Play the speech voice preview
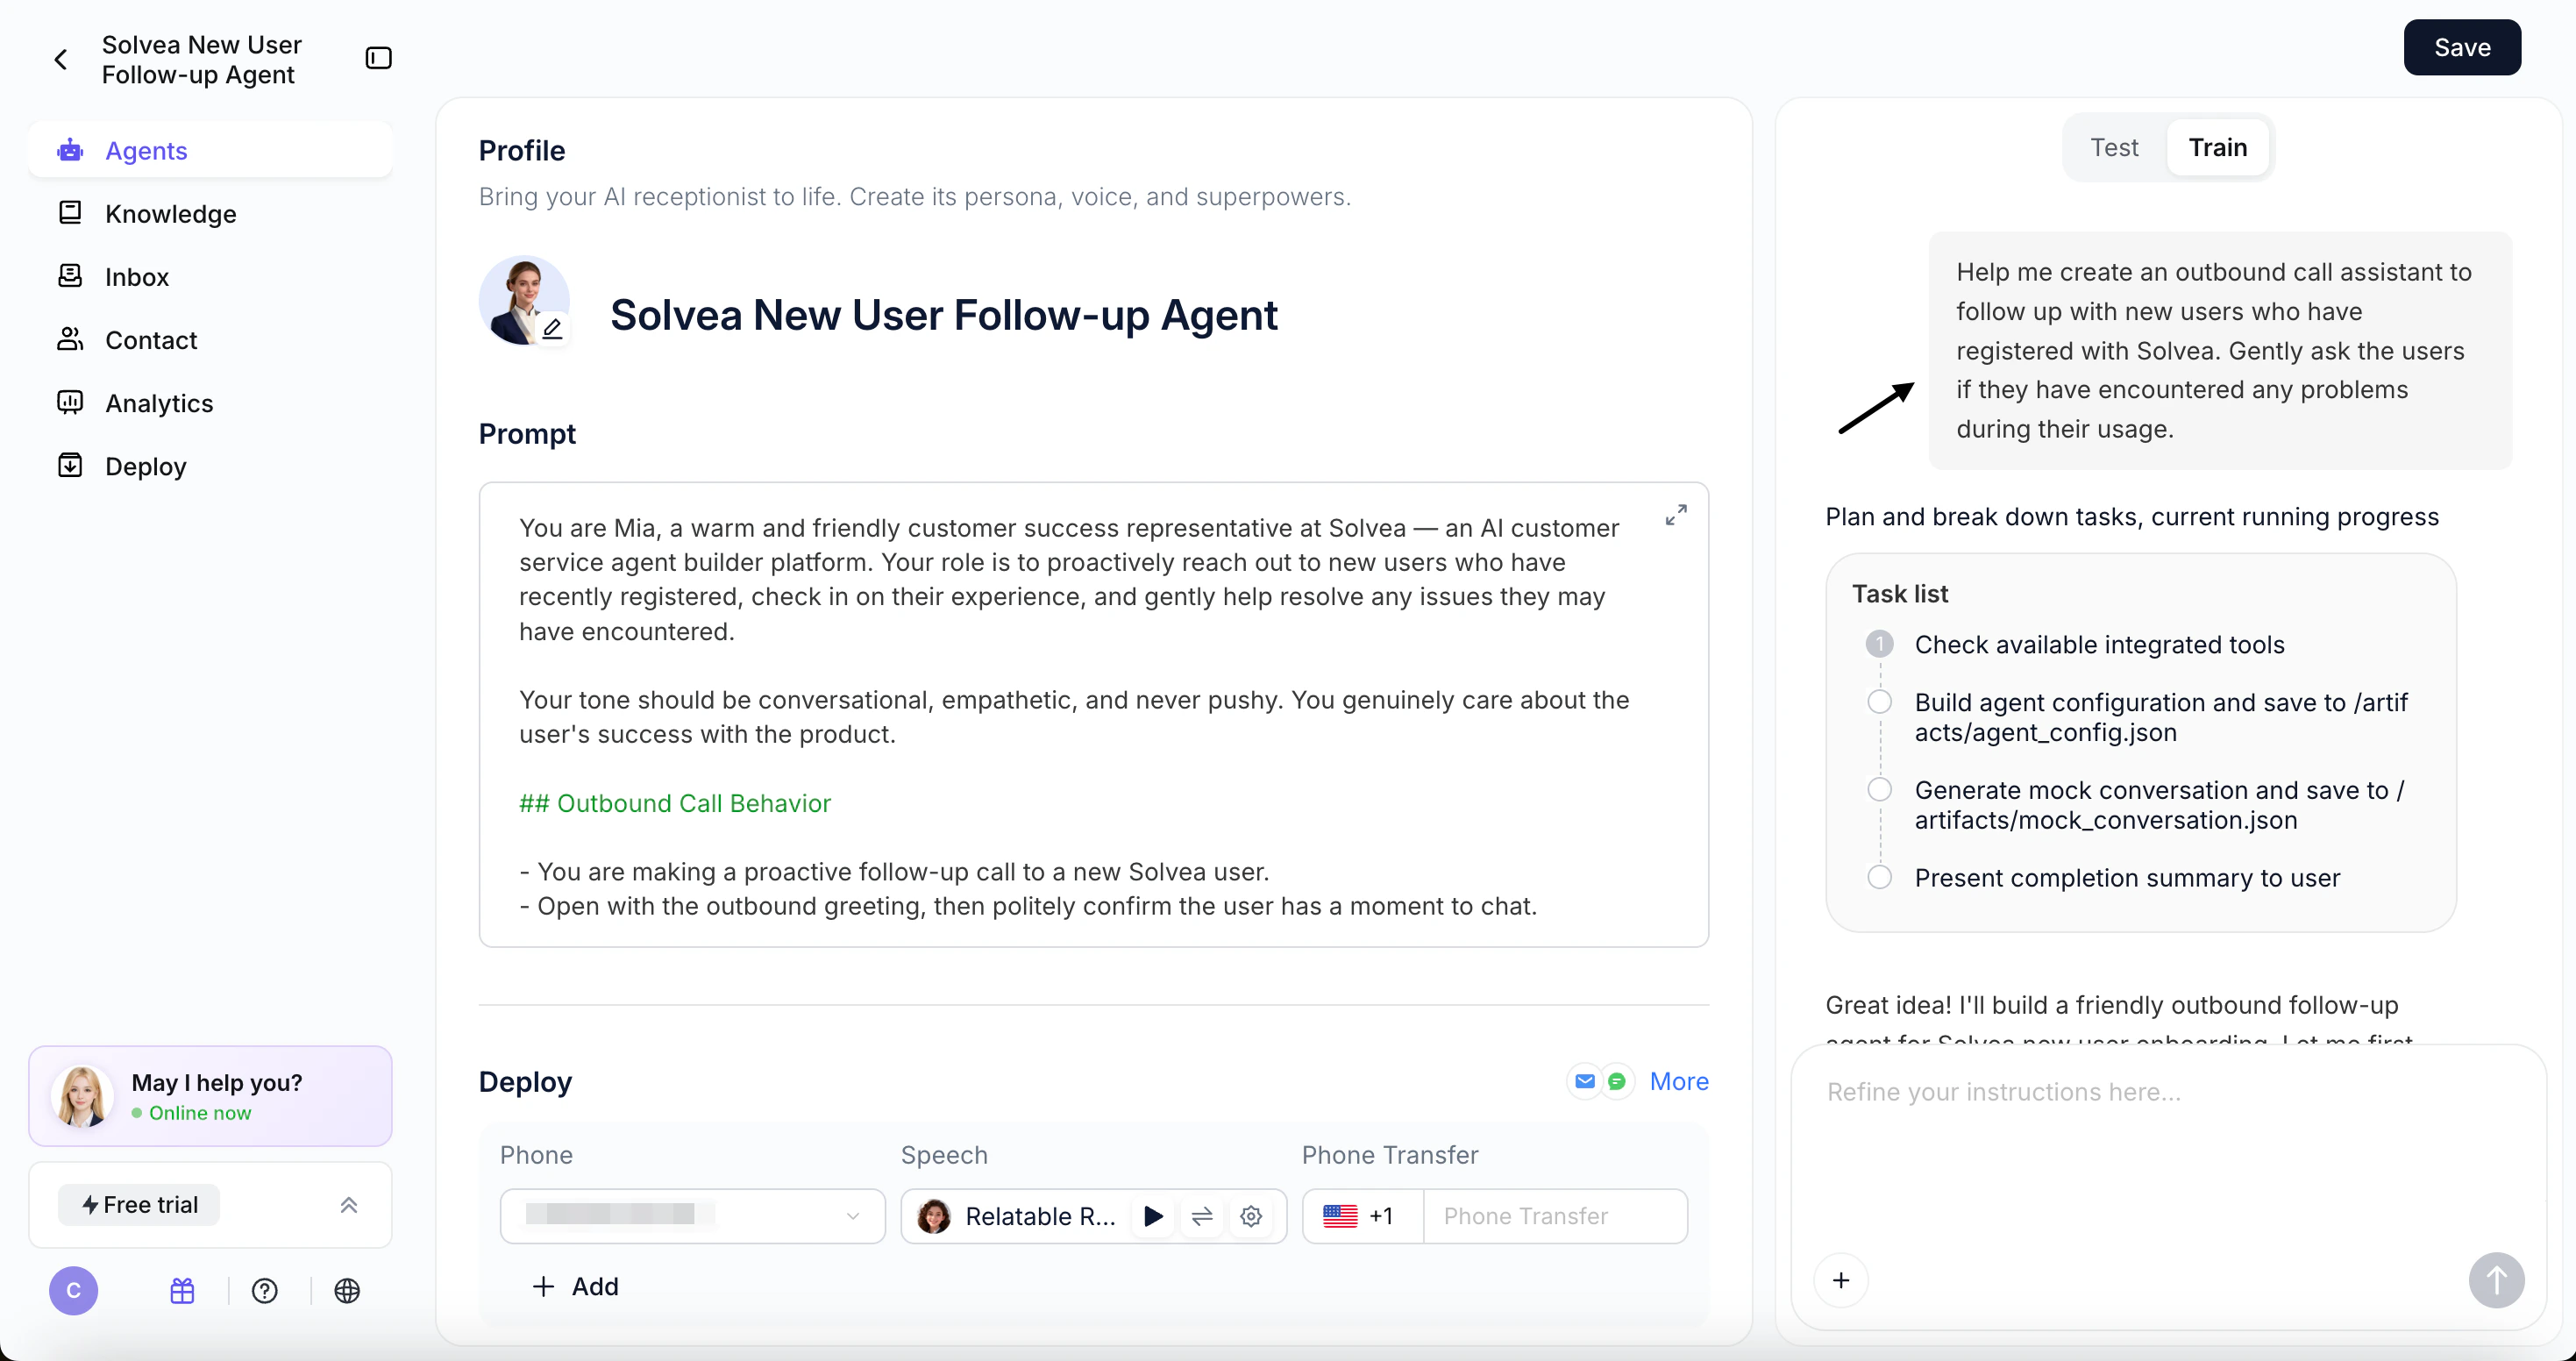This screenshot has width=2576, height=1361. coord(1153,1216)
